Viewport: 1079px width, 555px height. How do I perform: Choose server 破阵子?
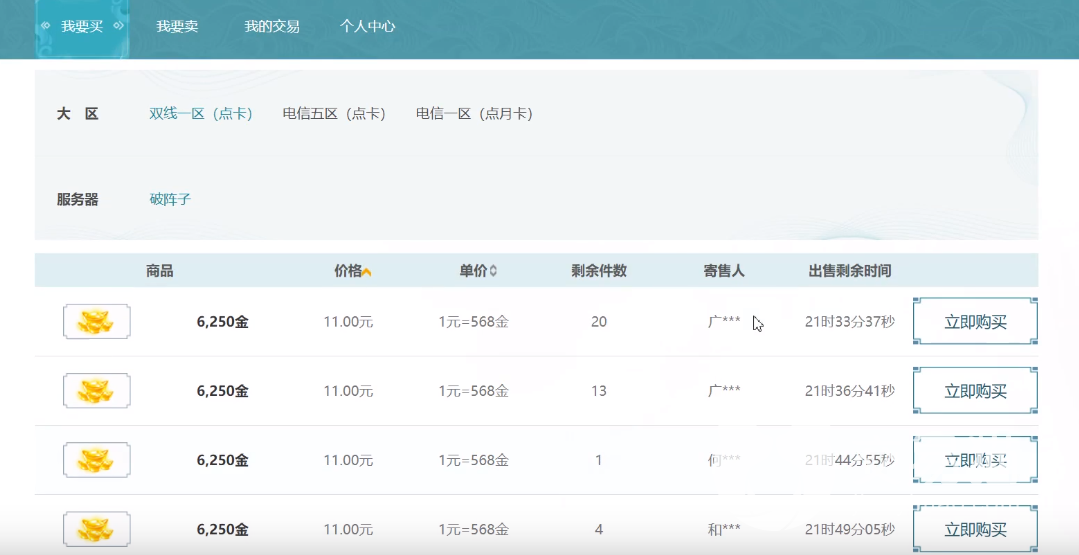click(170, 199)
